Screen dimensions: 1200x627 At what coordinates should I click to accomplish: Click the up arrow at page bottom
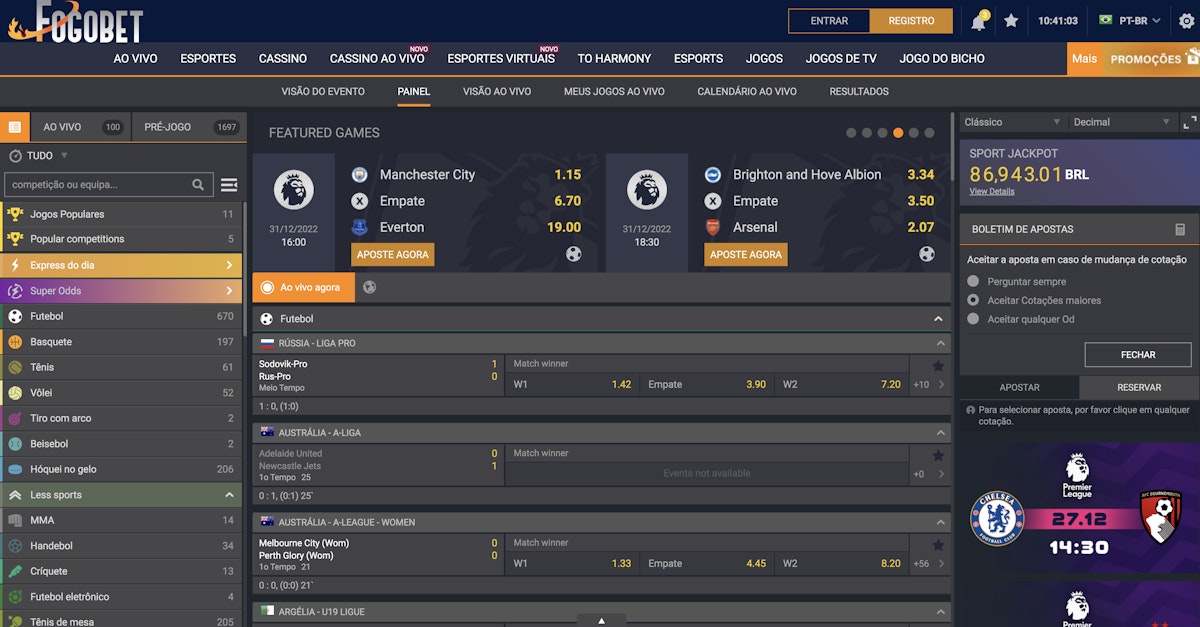pos(602,621)
